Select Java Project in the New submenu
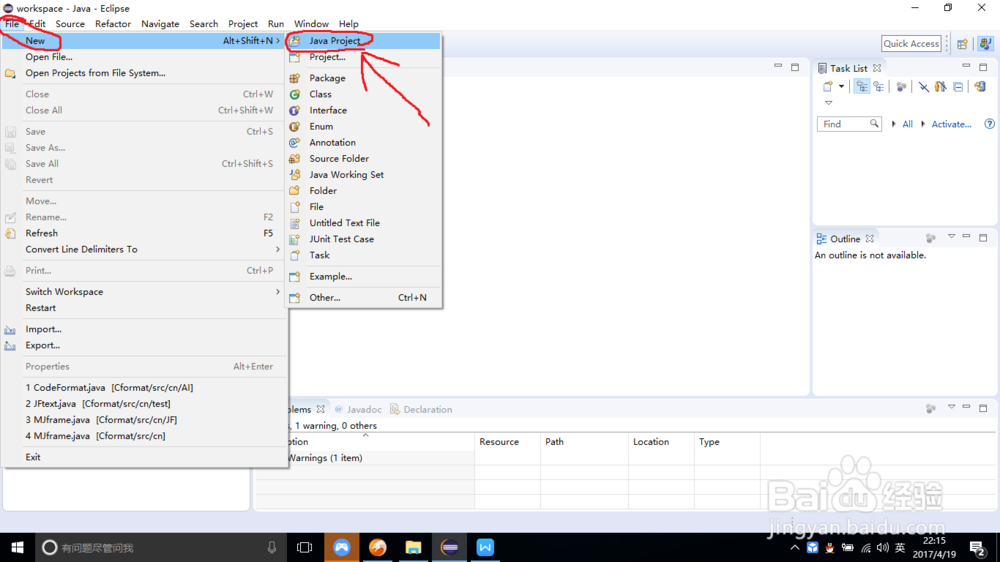The image size is (1000, 562). coord(363,41)
